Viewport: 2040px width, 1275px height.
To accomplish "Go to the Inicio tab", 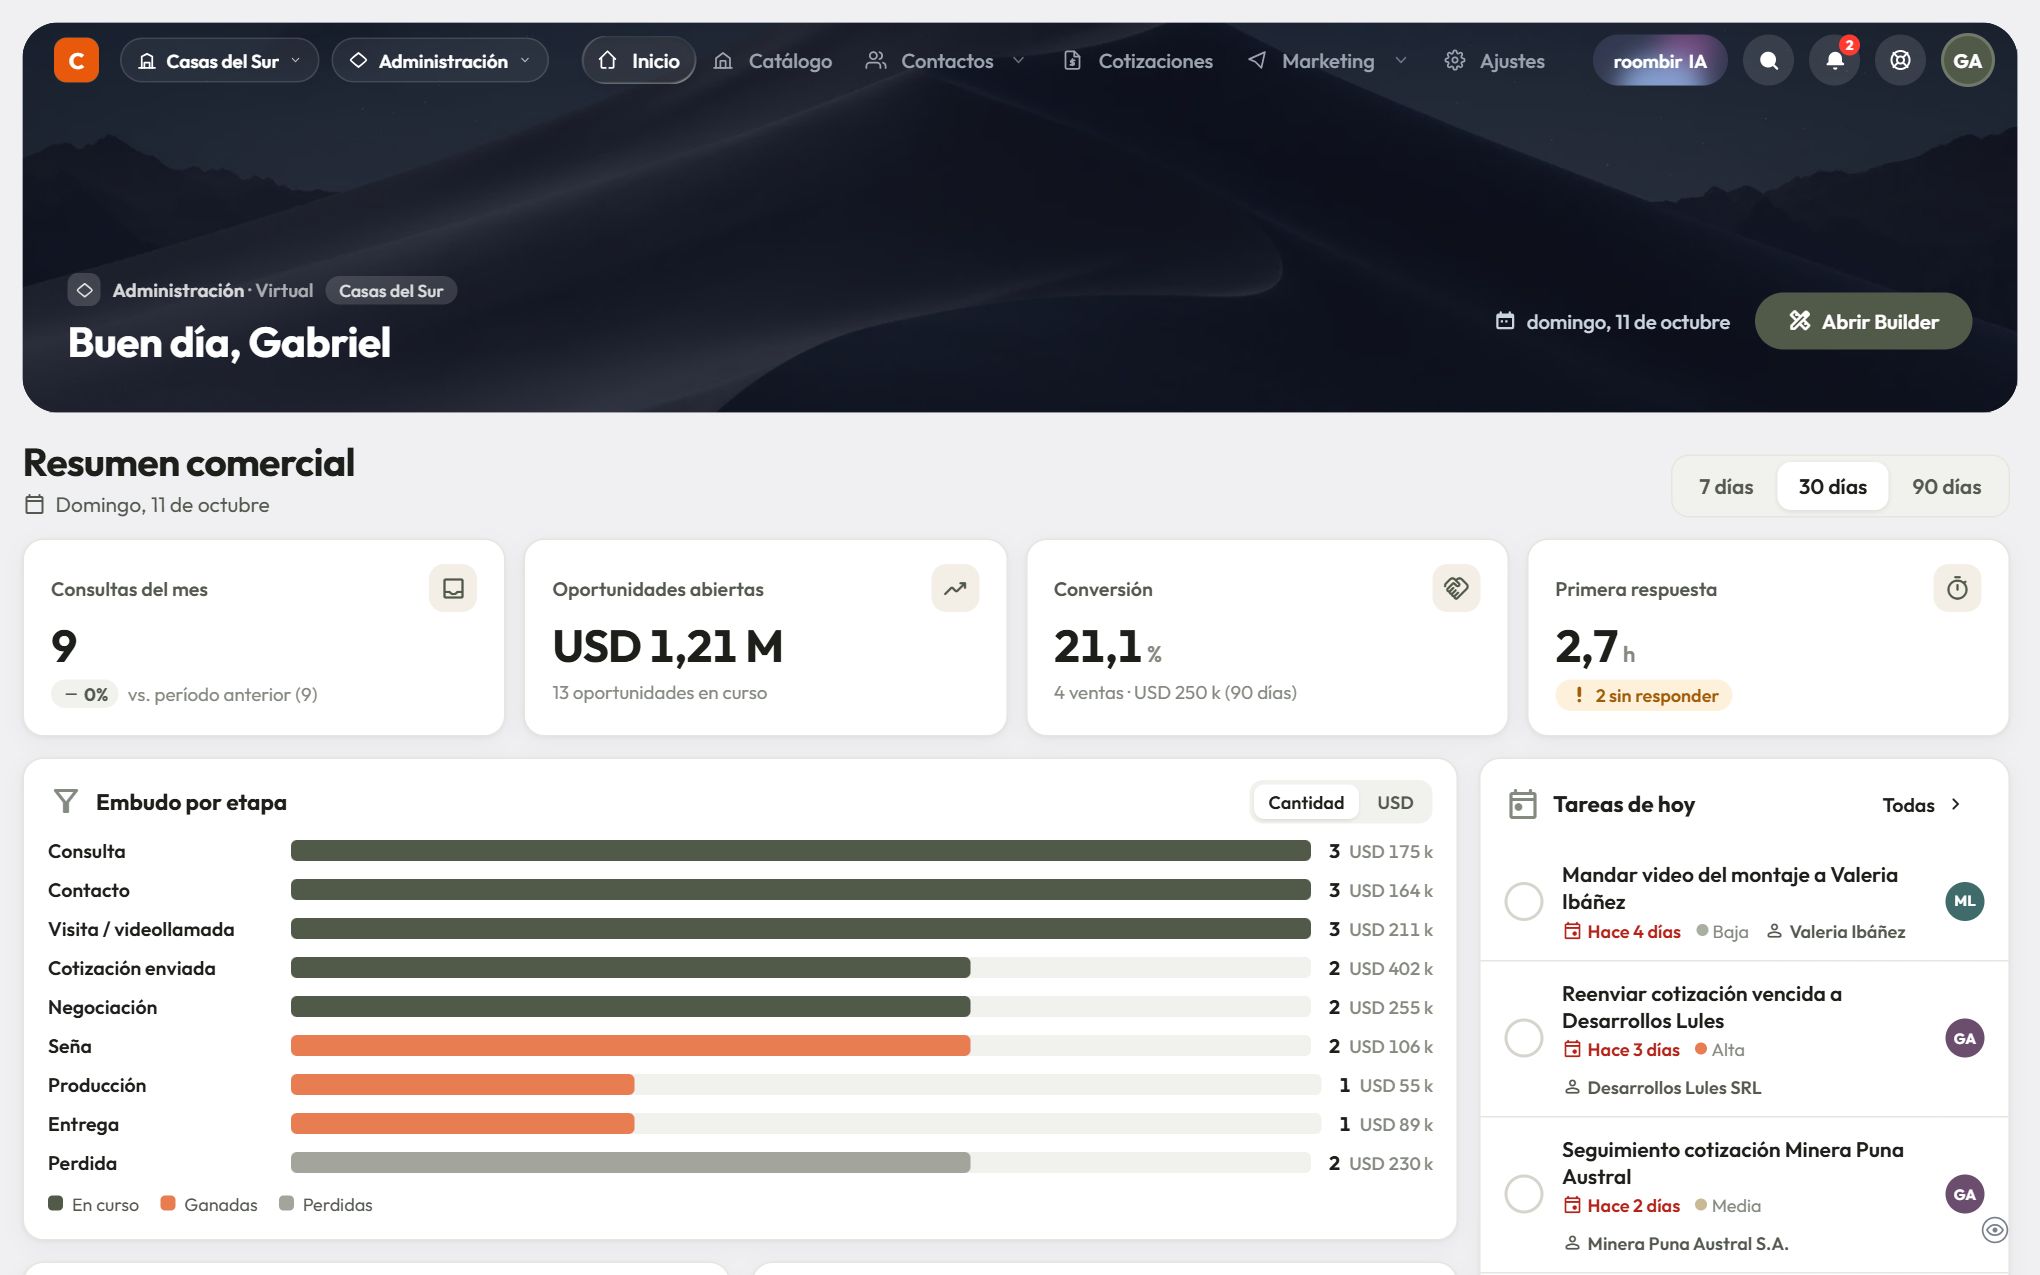I will pyautogui.click(x=639, y=61).
